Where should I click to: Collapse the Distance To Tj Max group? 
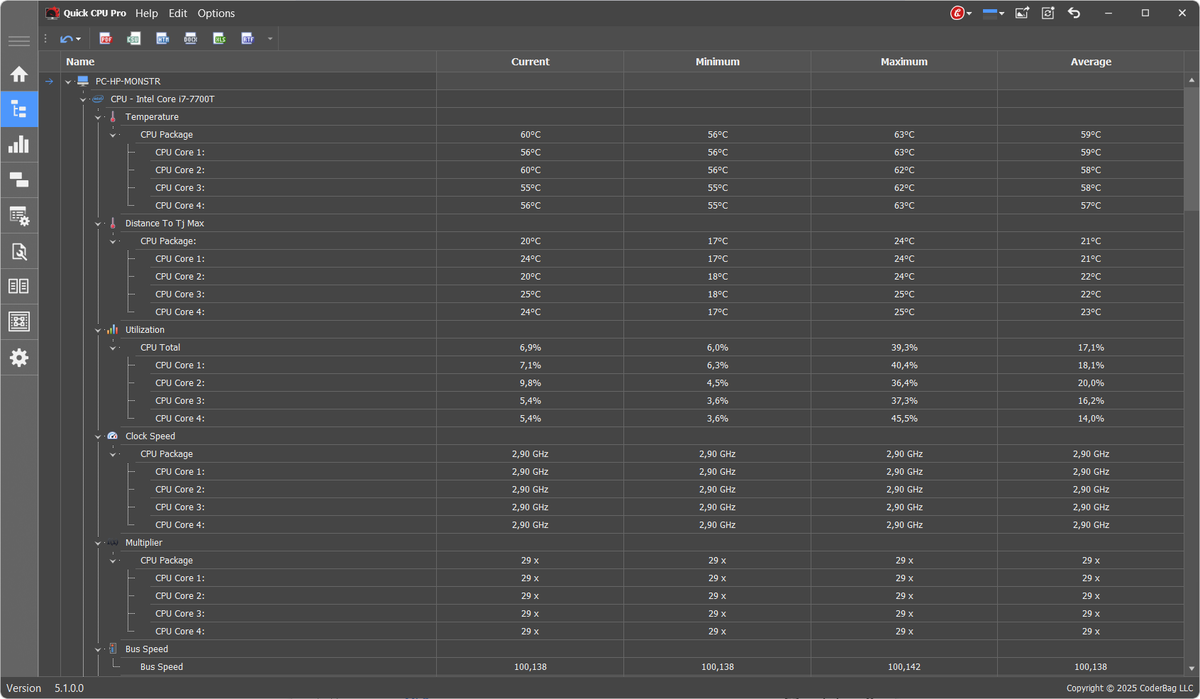tap(98, 224)
